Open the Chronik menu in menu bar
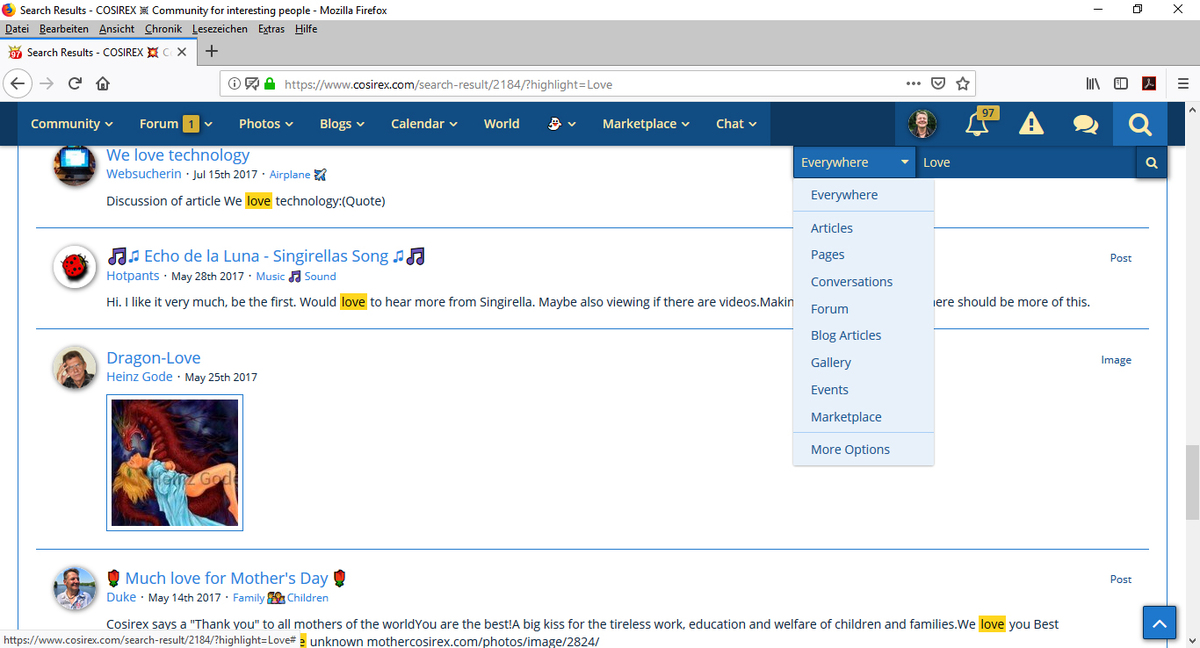Viewport: 1200px width, 648px height. pyautogui.click(x=163, y=29)
